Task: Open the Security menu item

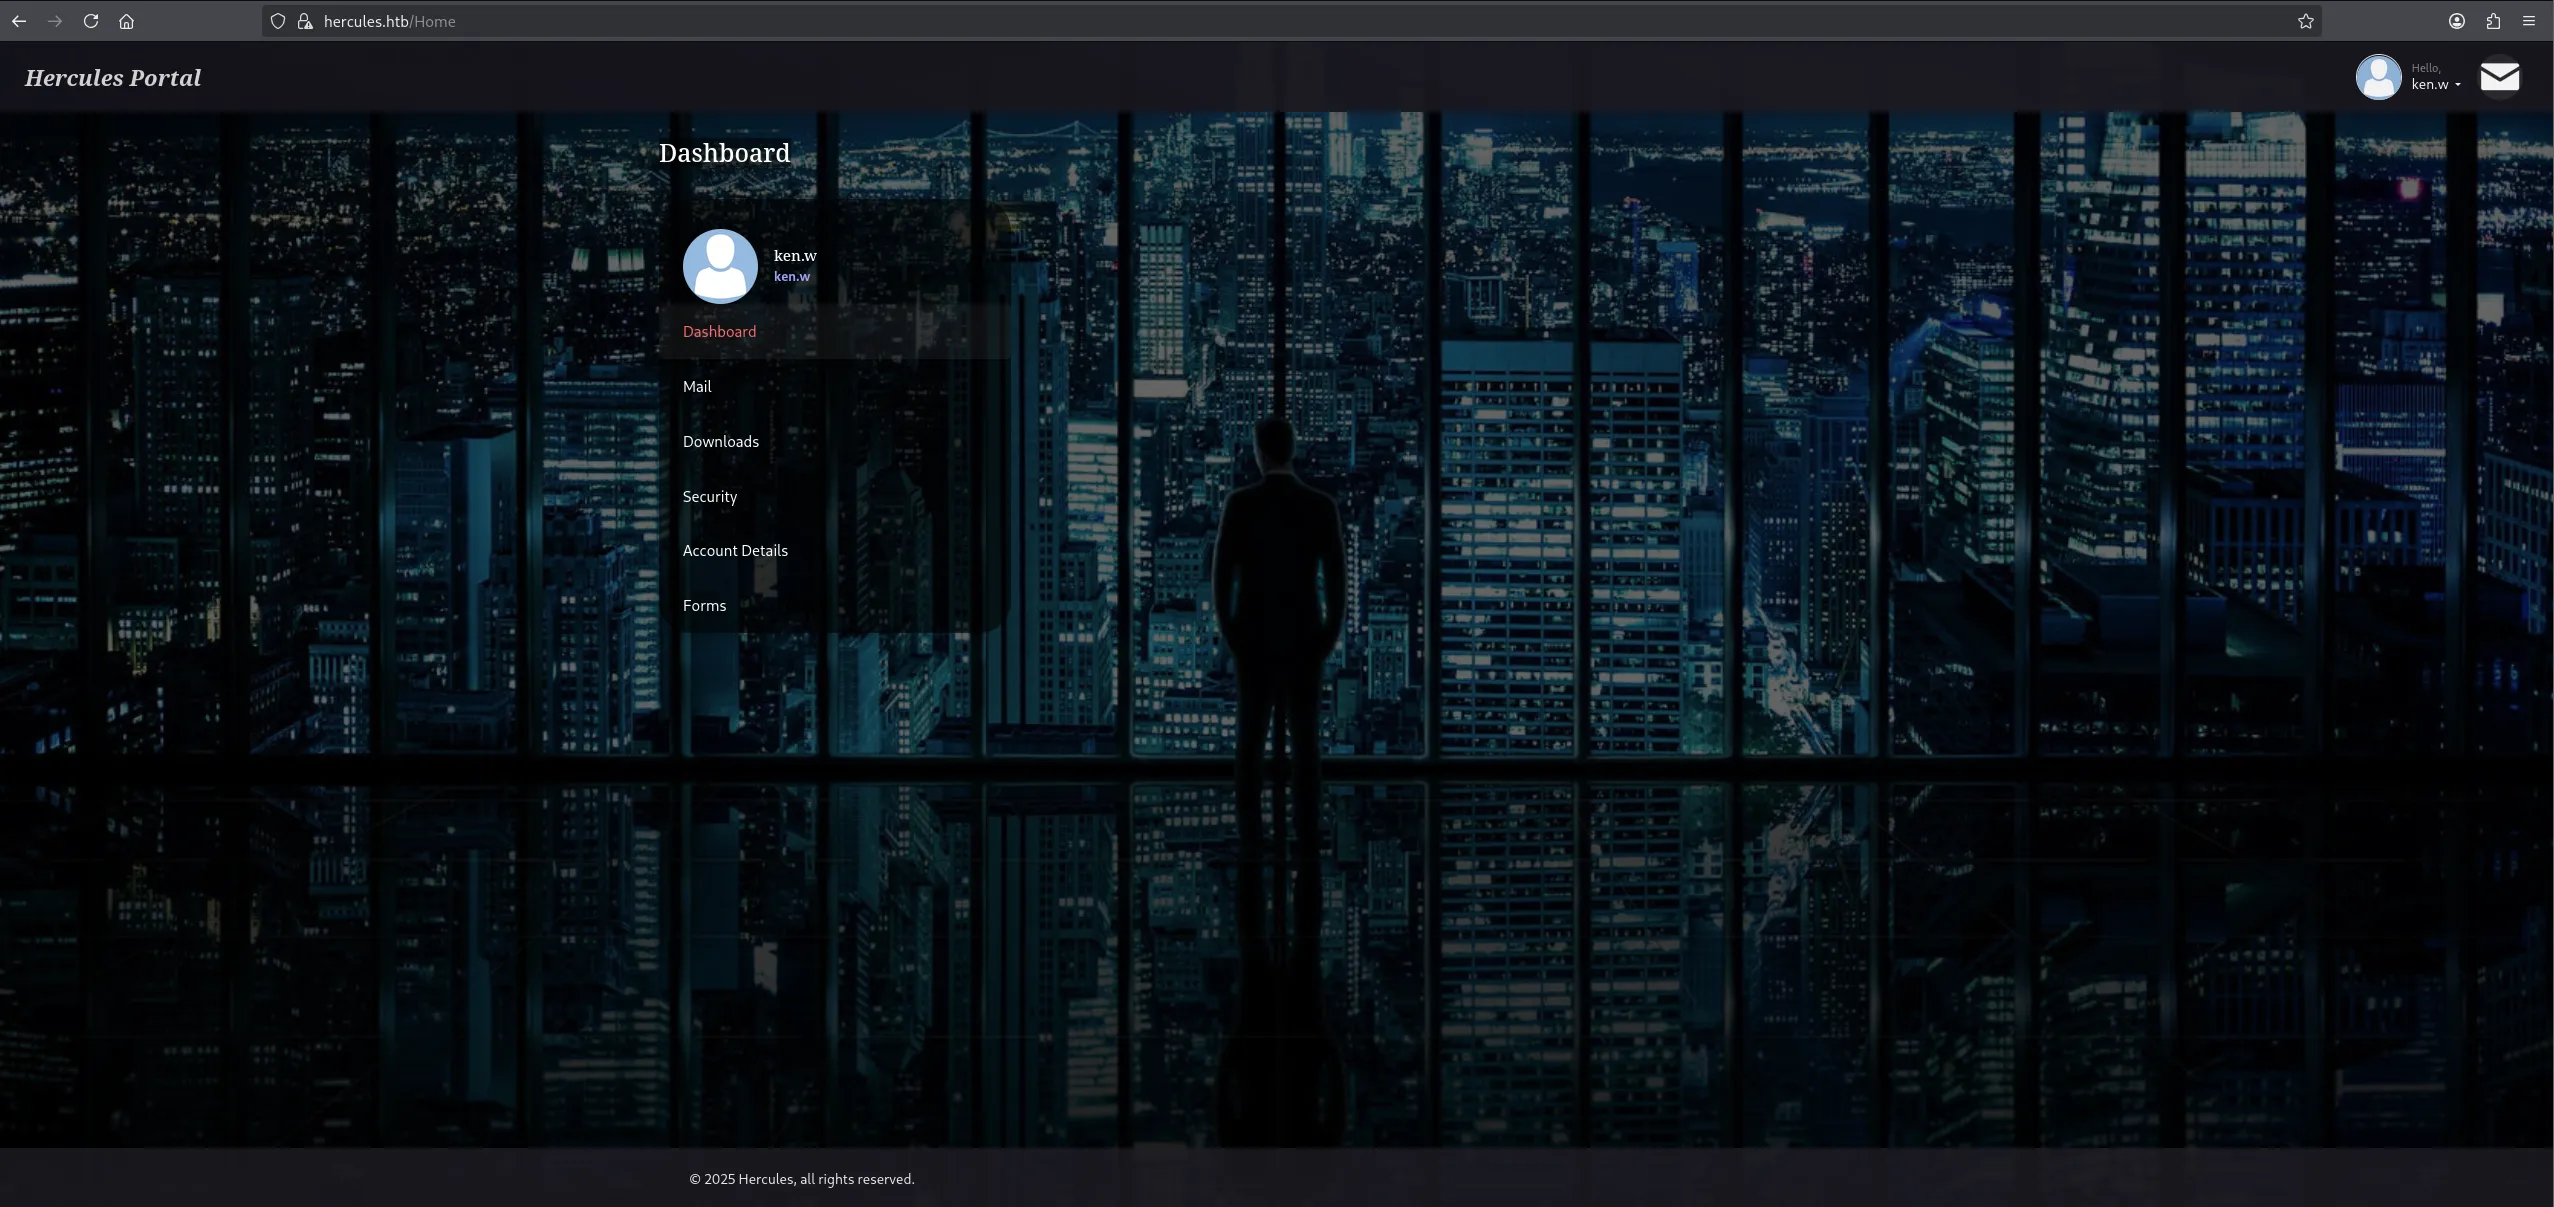Action: 709,497
